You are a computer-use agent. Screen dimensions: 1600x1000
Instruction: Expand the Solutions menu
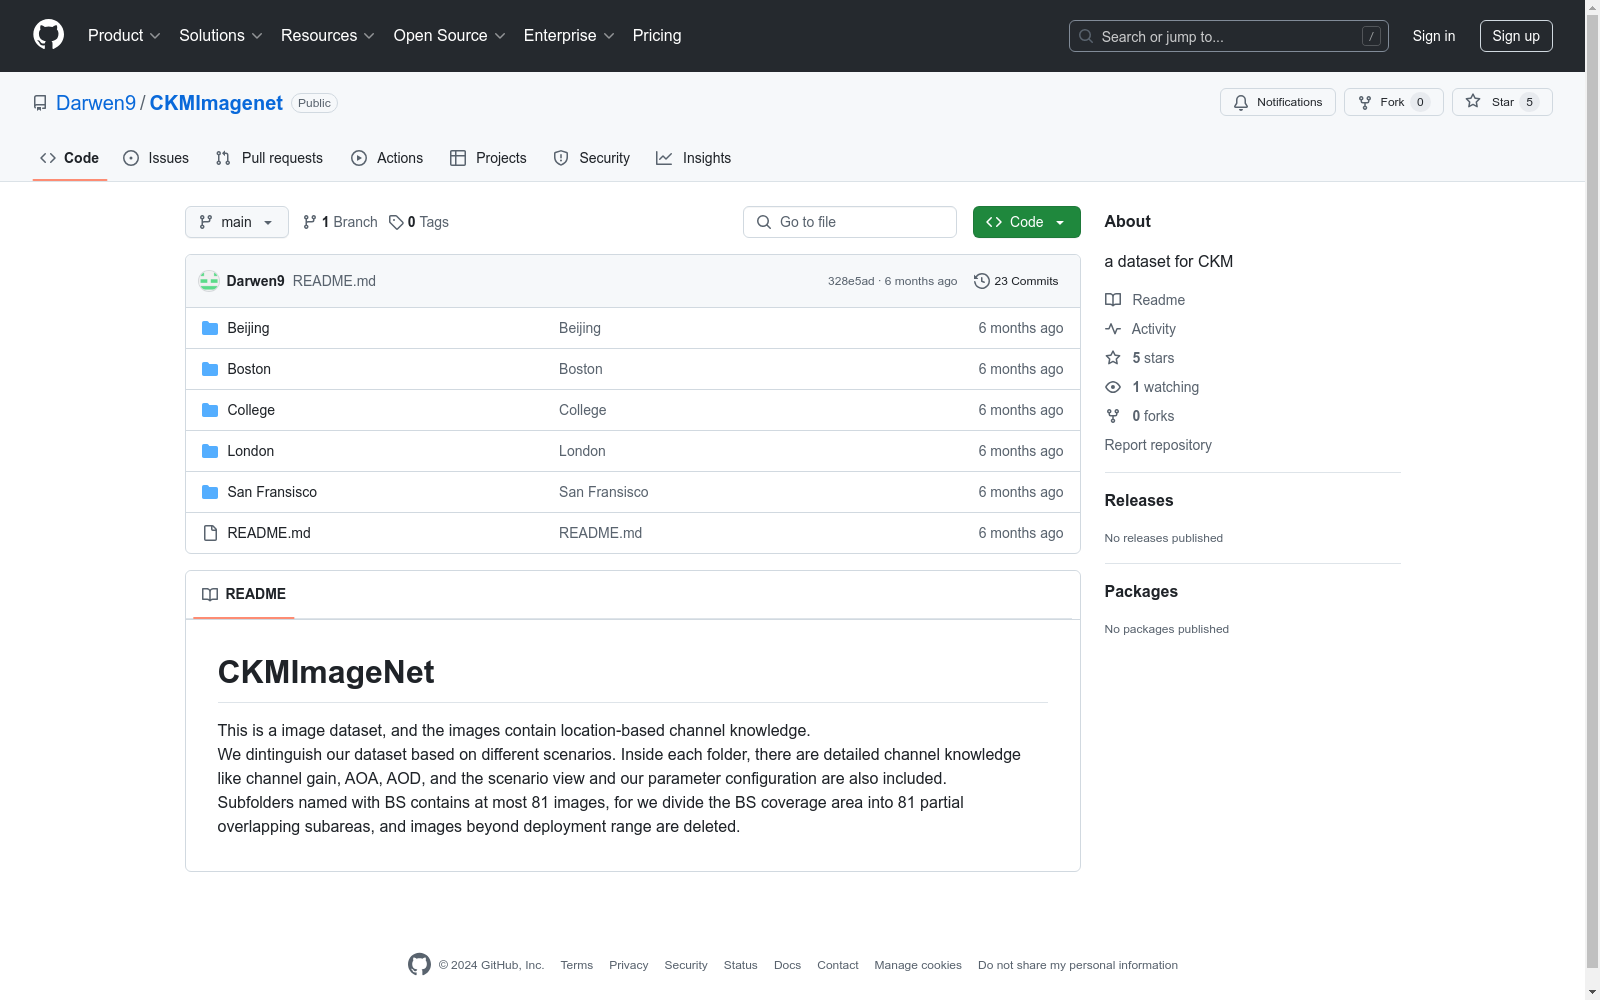(221, 36)
